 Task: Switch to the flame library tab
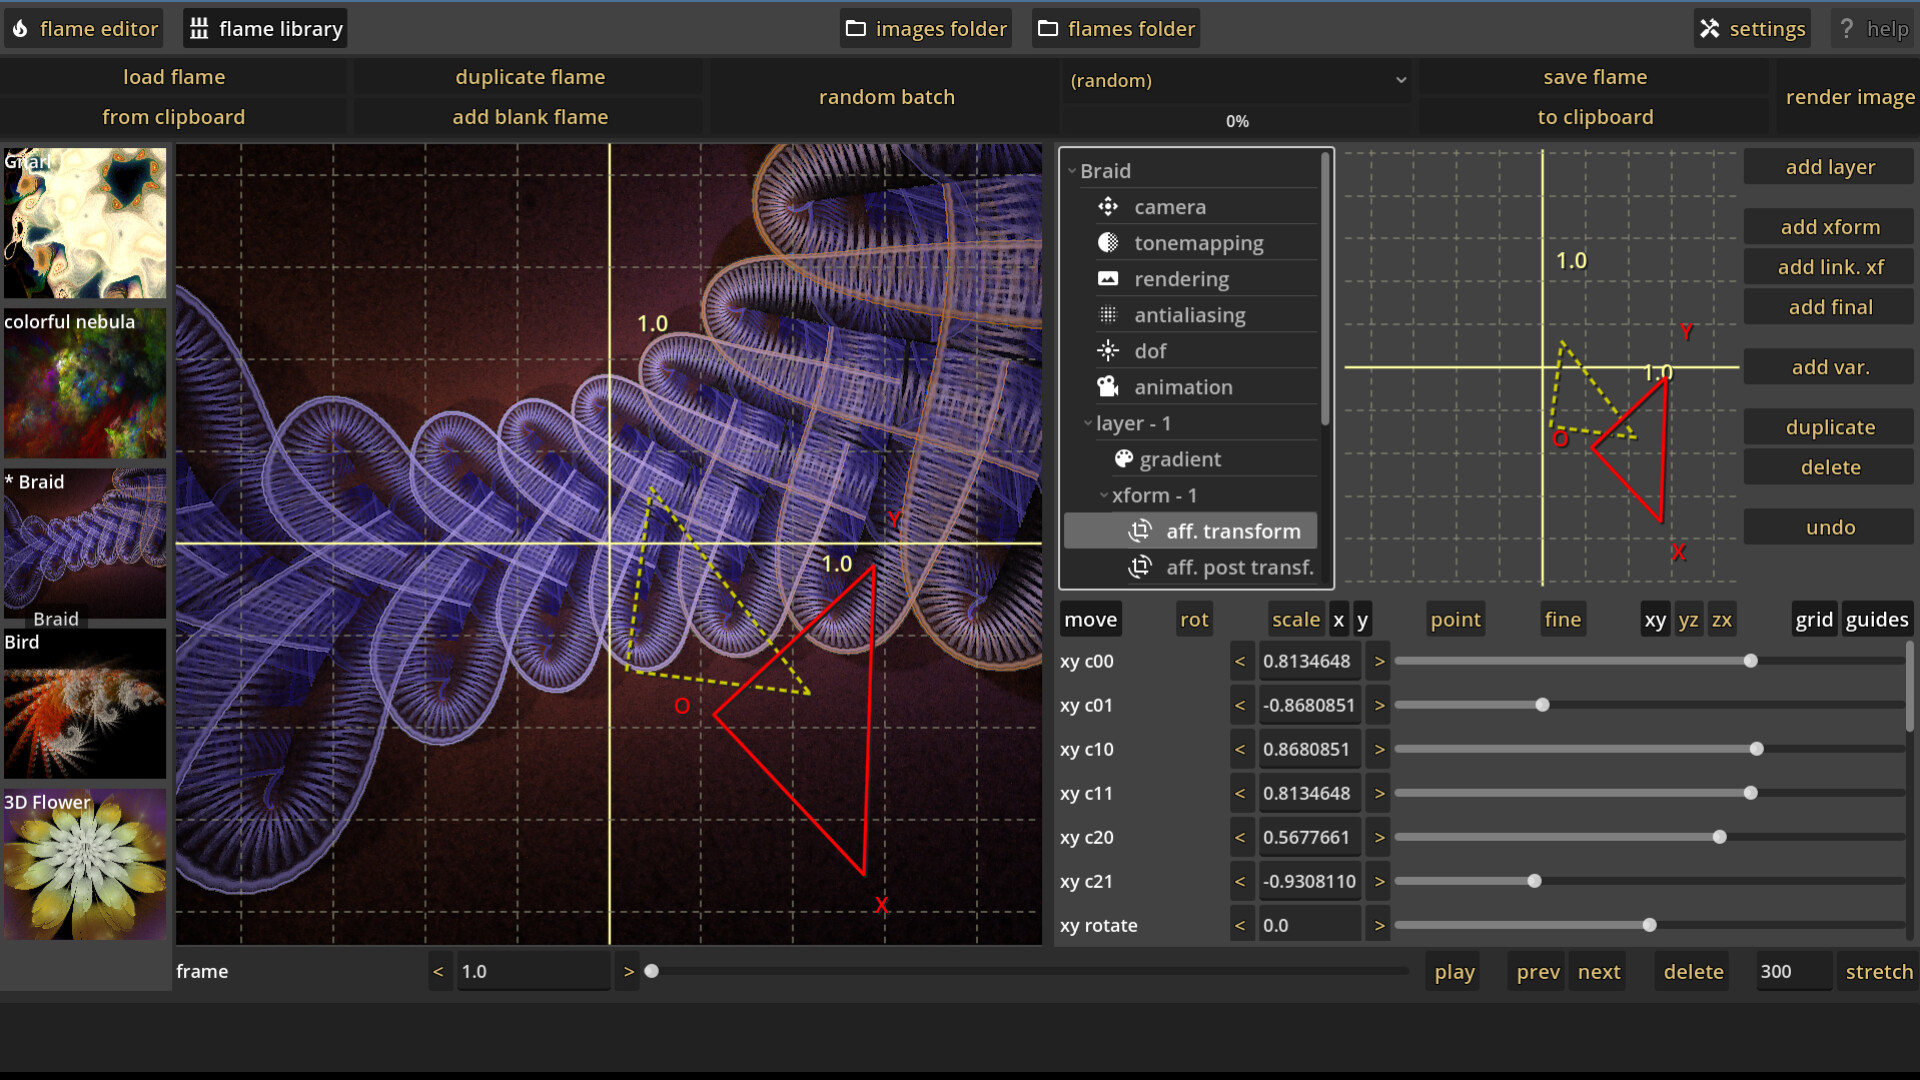pos(264,27)
